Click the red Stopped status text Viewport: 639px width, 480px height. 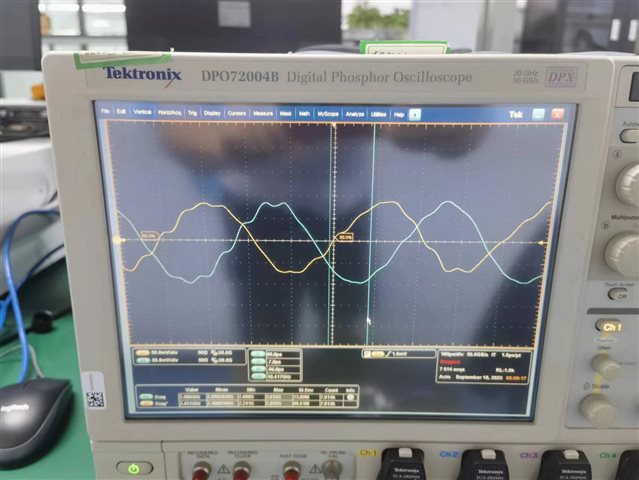click(x=450, y=362)
